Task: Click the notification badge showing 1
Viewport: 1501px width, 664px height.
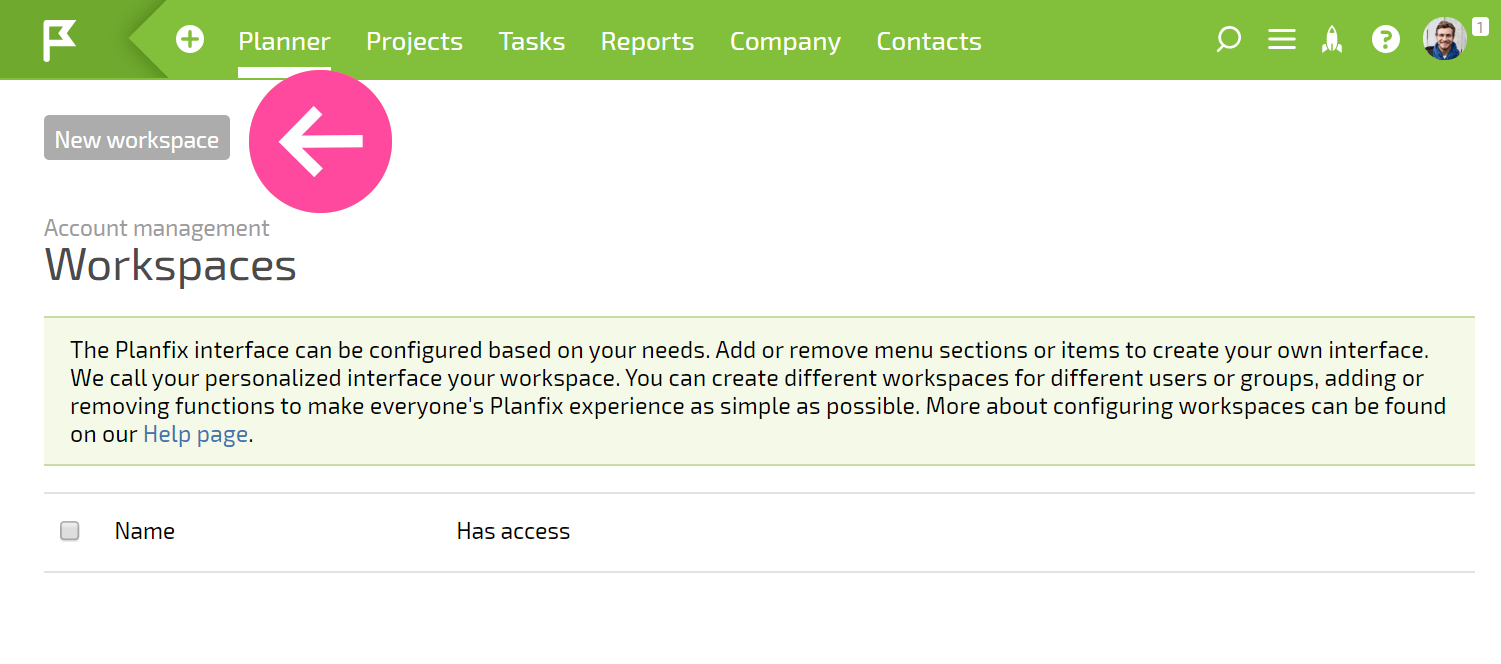Action: pos(1480,27)
